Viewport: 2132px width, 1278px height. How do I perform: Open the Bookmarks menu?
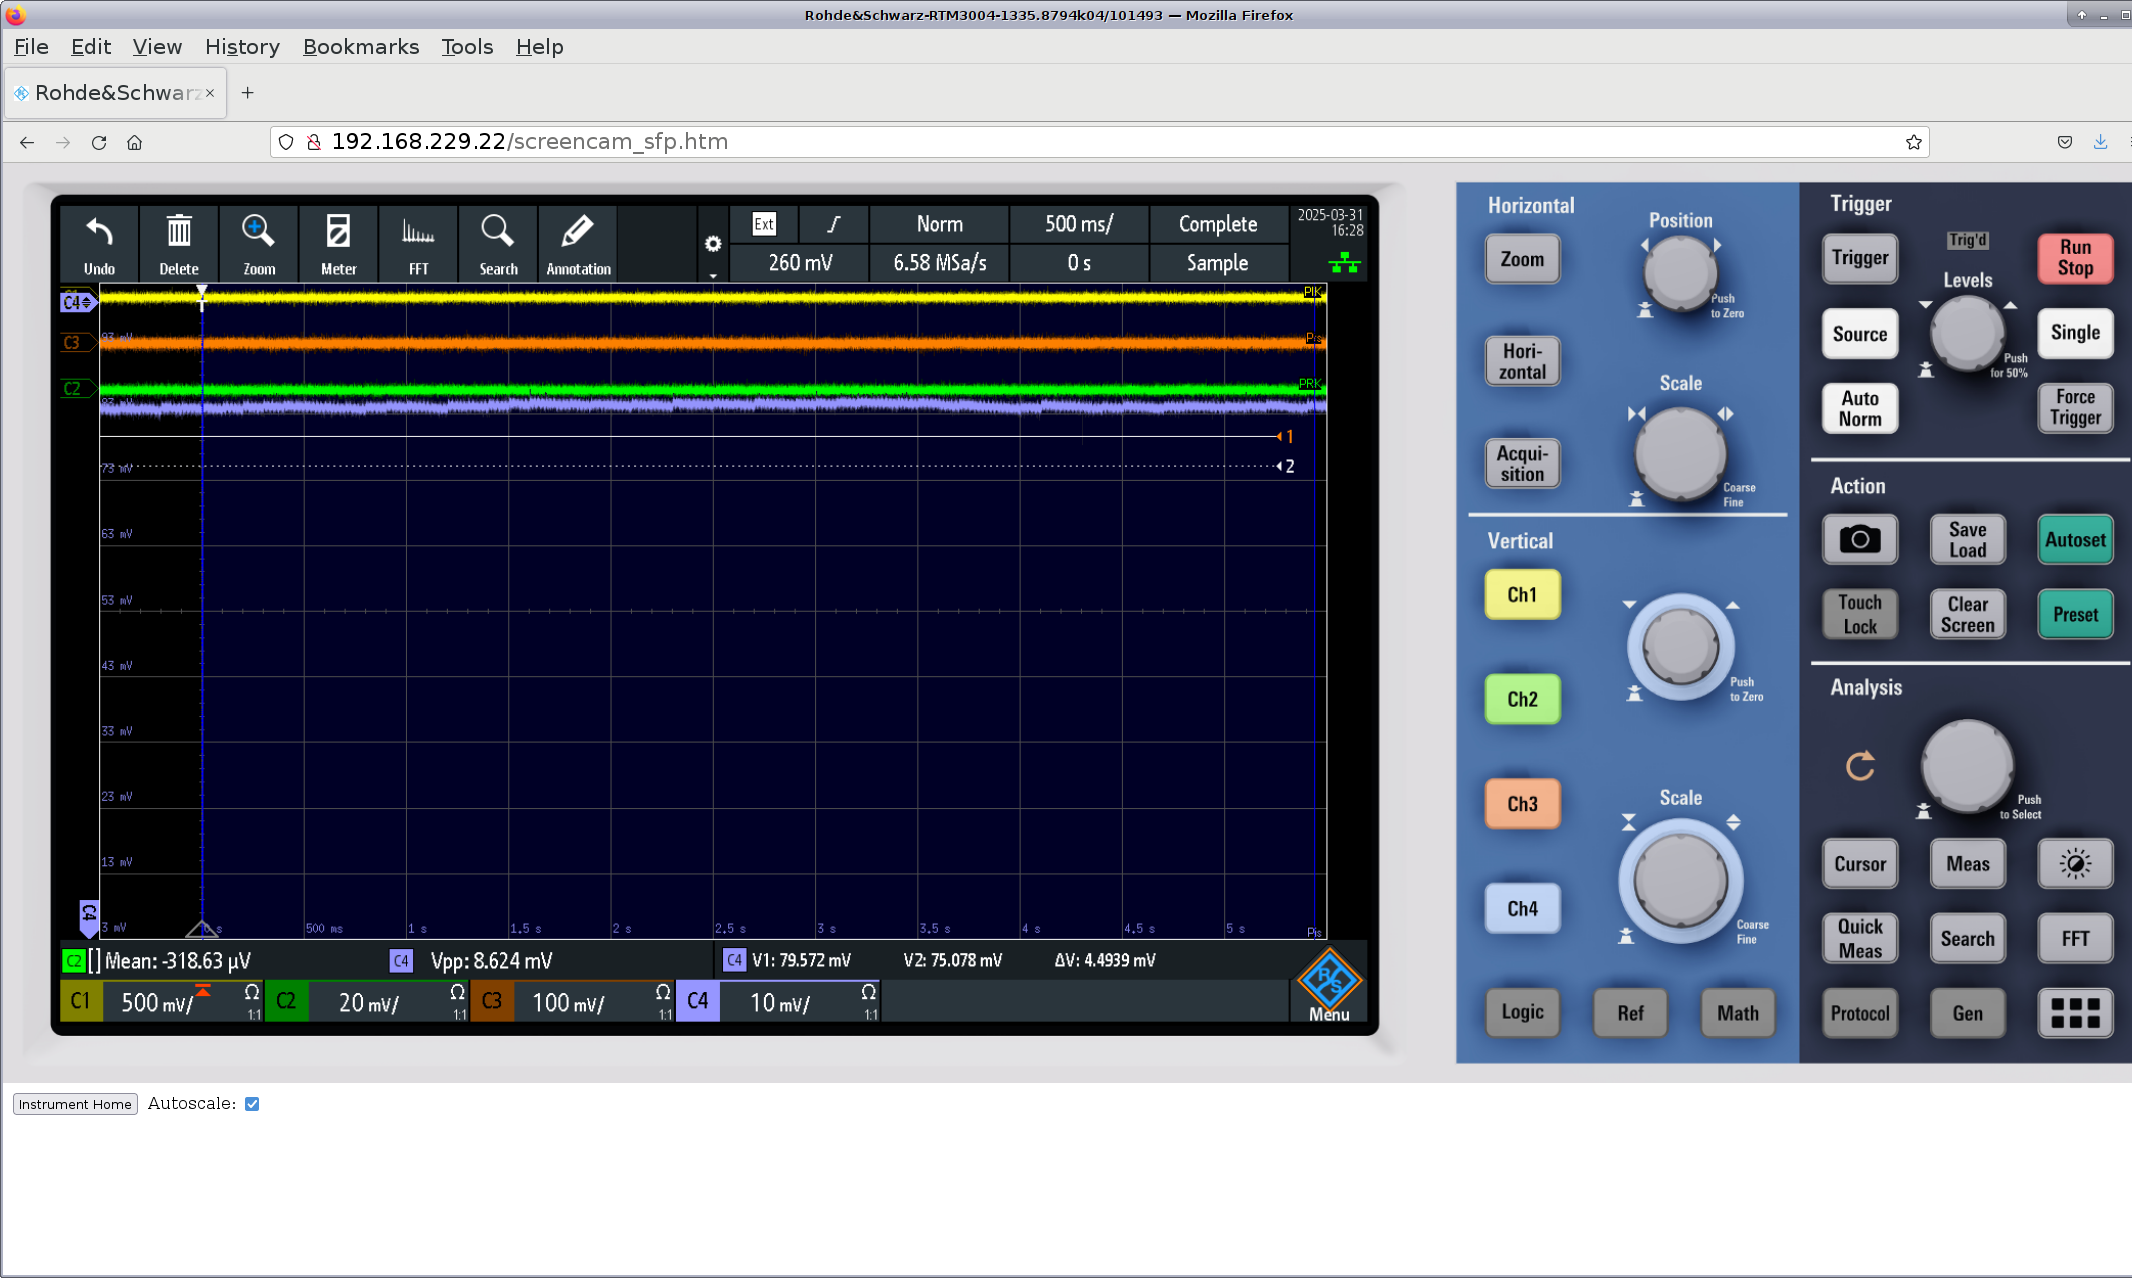pos(361,47)
